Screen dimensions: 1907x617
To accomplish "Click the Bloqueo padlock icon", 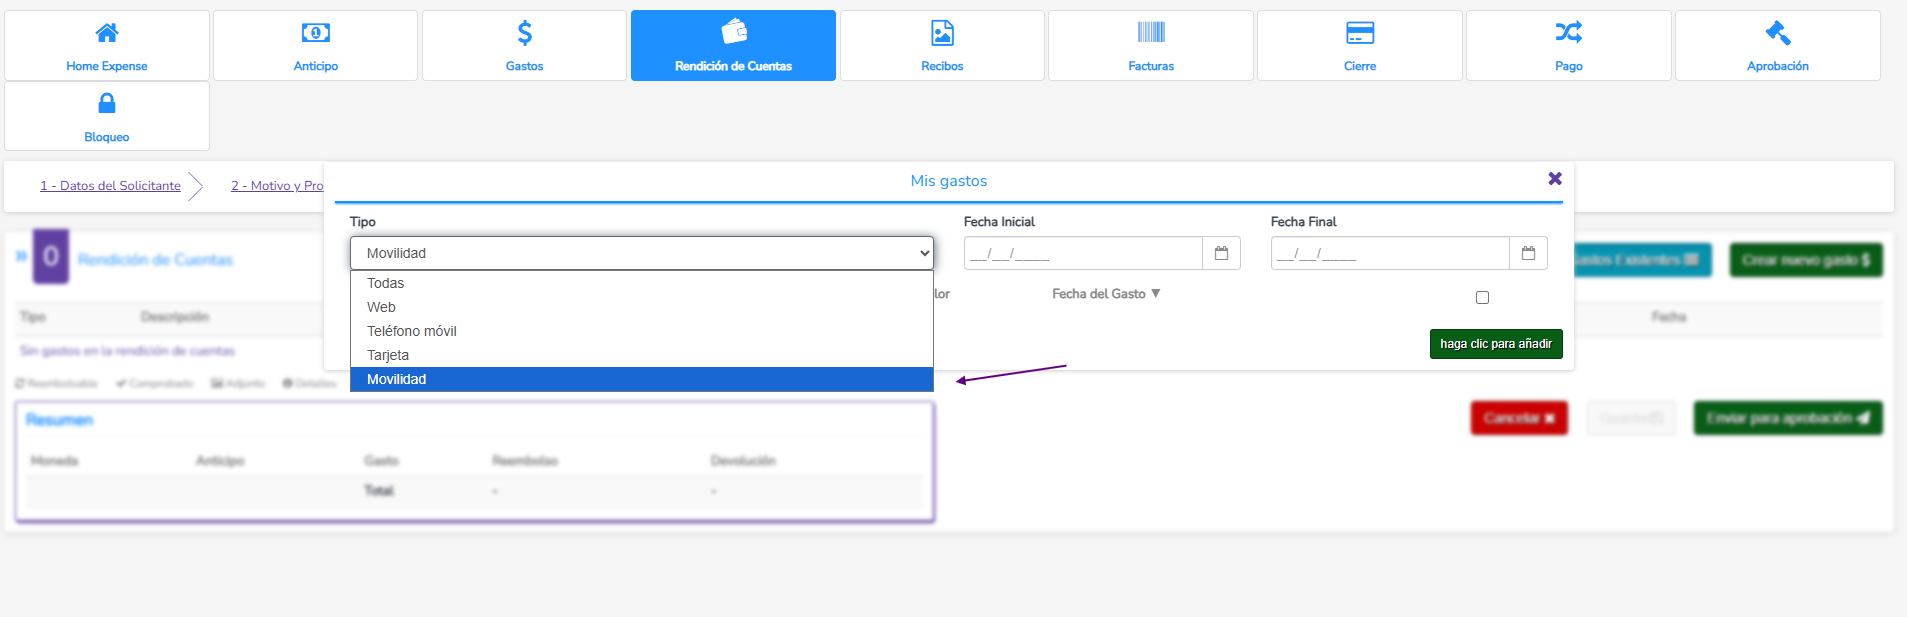I will [x=107, y=104].
